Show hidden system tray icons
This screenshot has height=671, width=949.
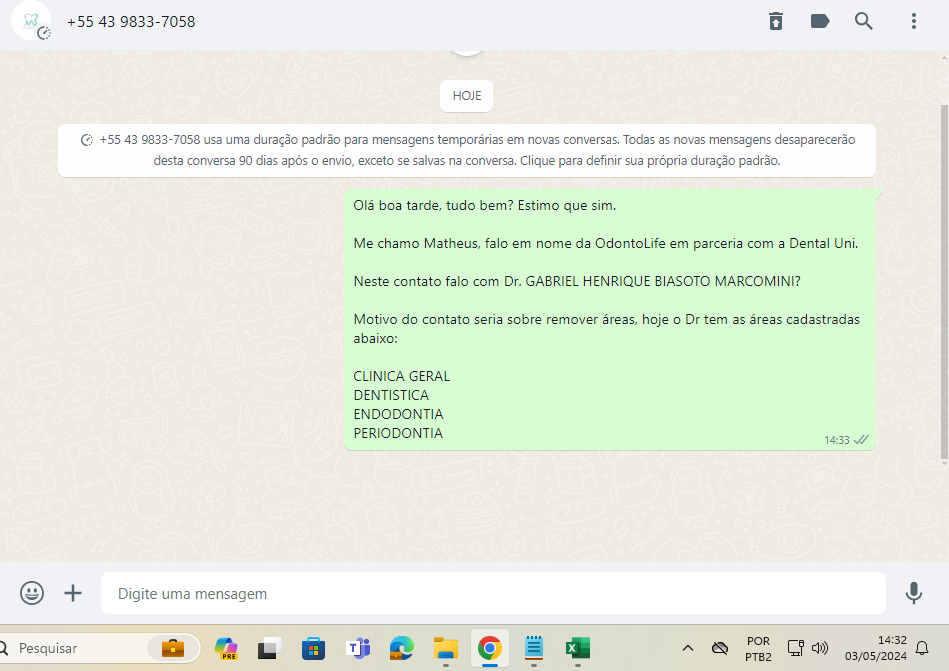point(688,648)
